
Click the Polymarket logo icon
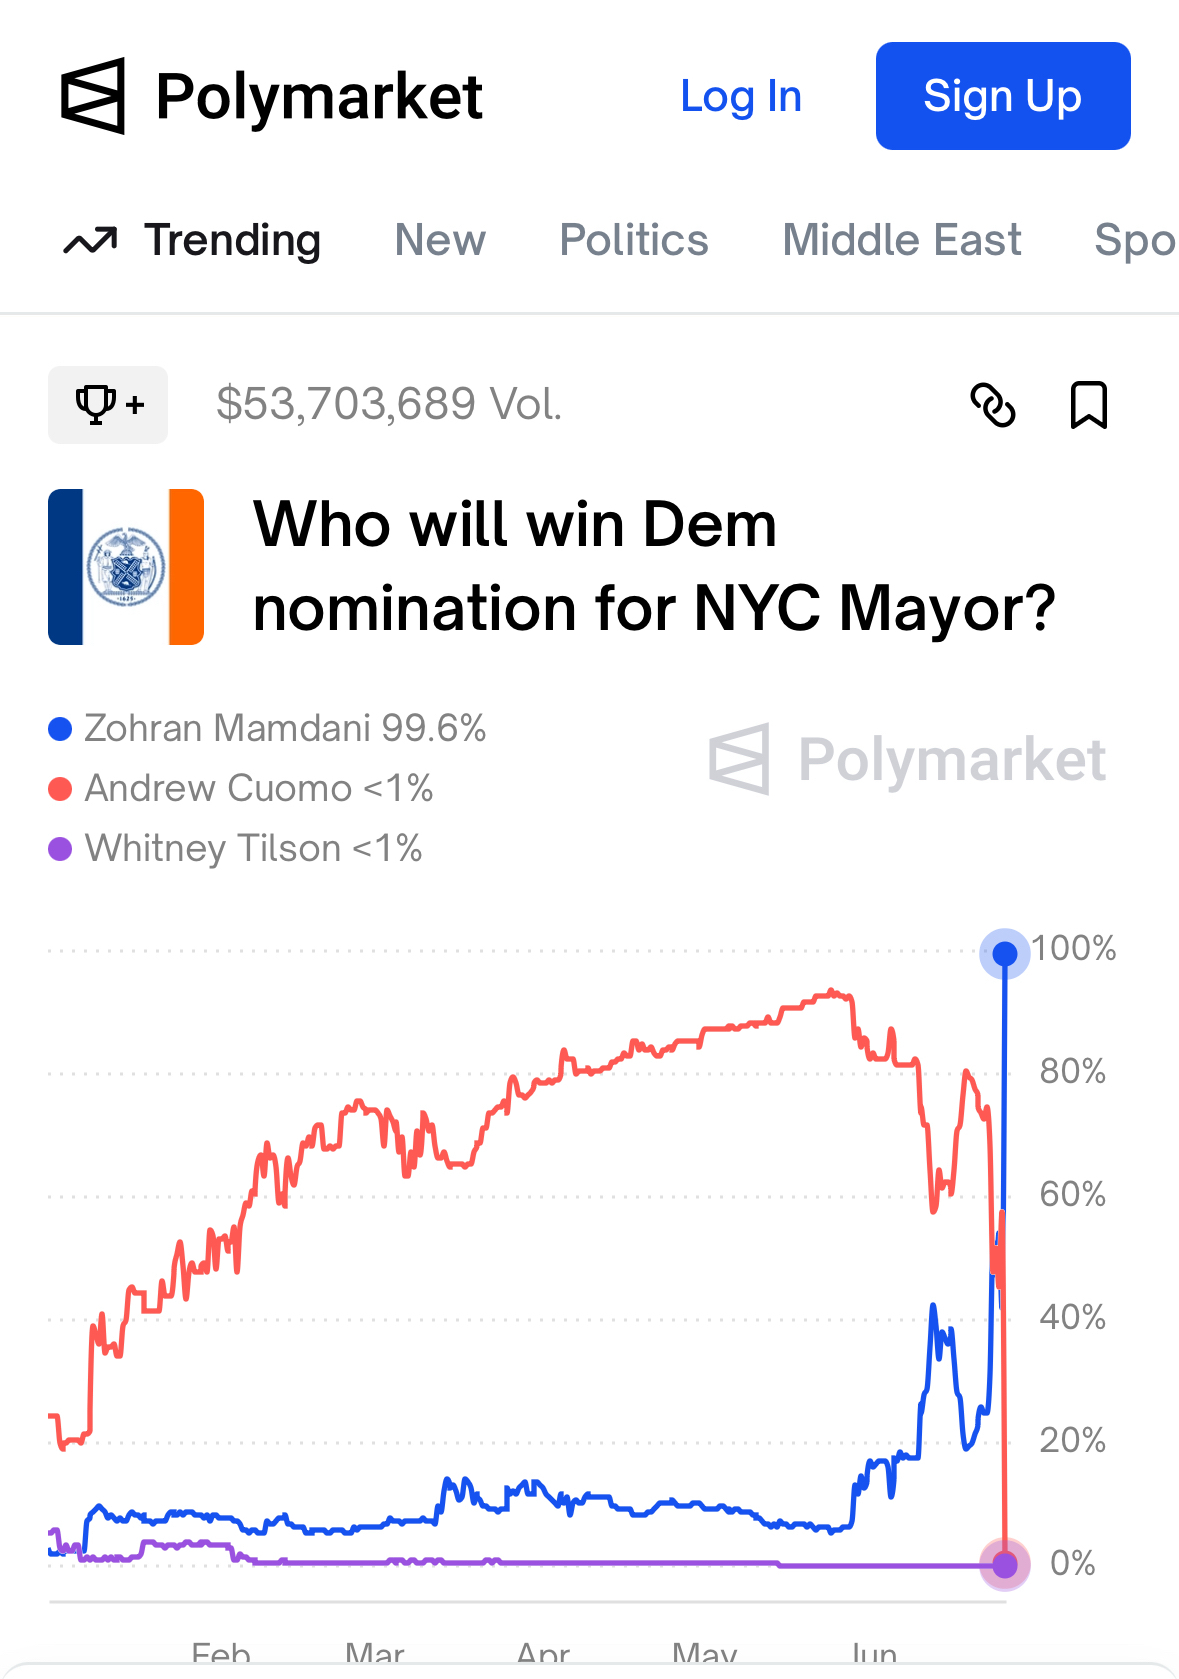(93, 96)
